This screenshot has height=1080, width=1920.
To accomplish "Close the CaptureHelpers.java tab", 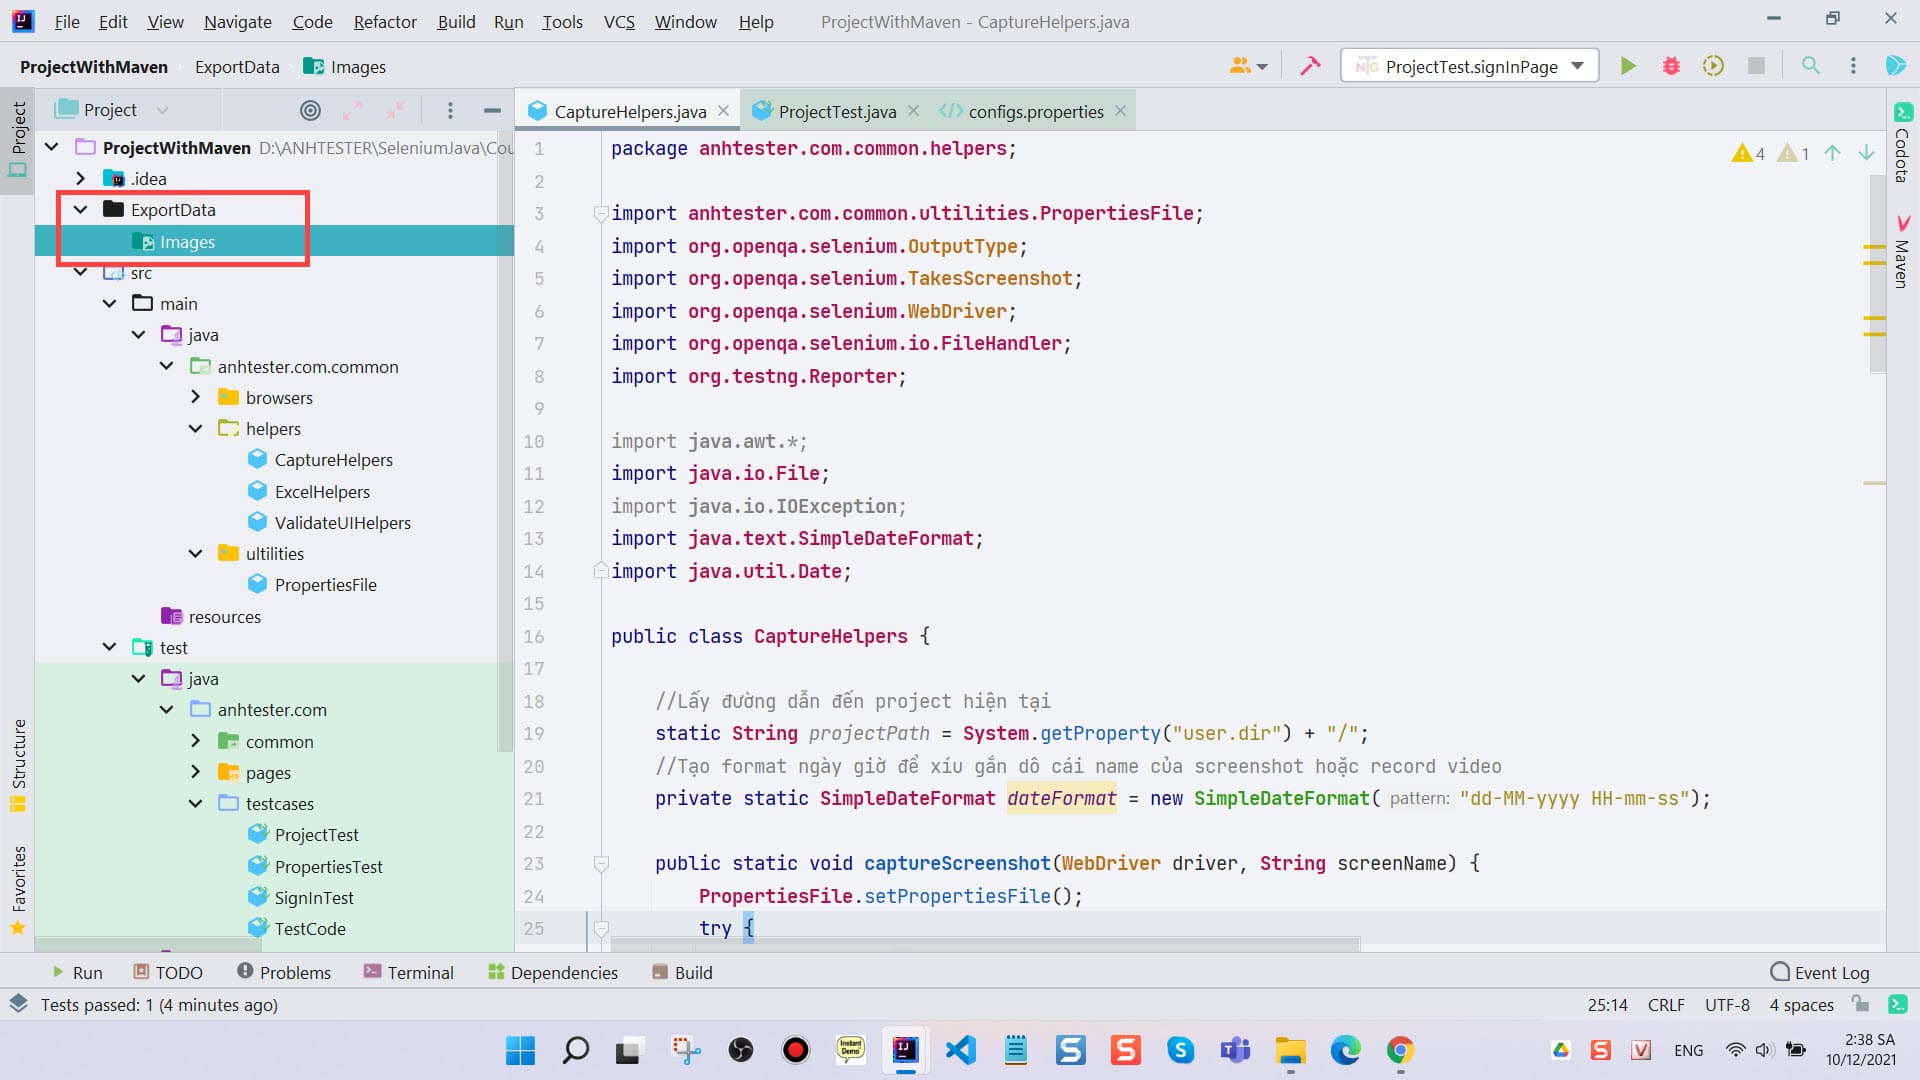I will click(724, 111).
